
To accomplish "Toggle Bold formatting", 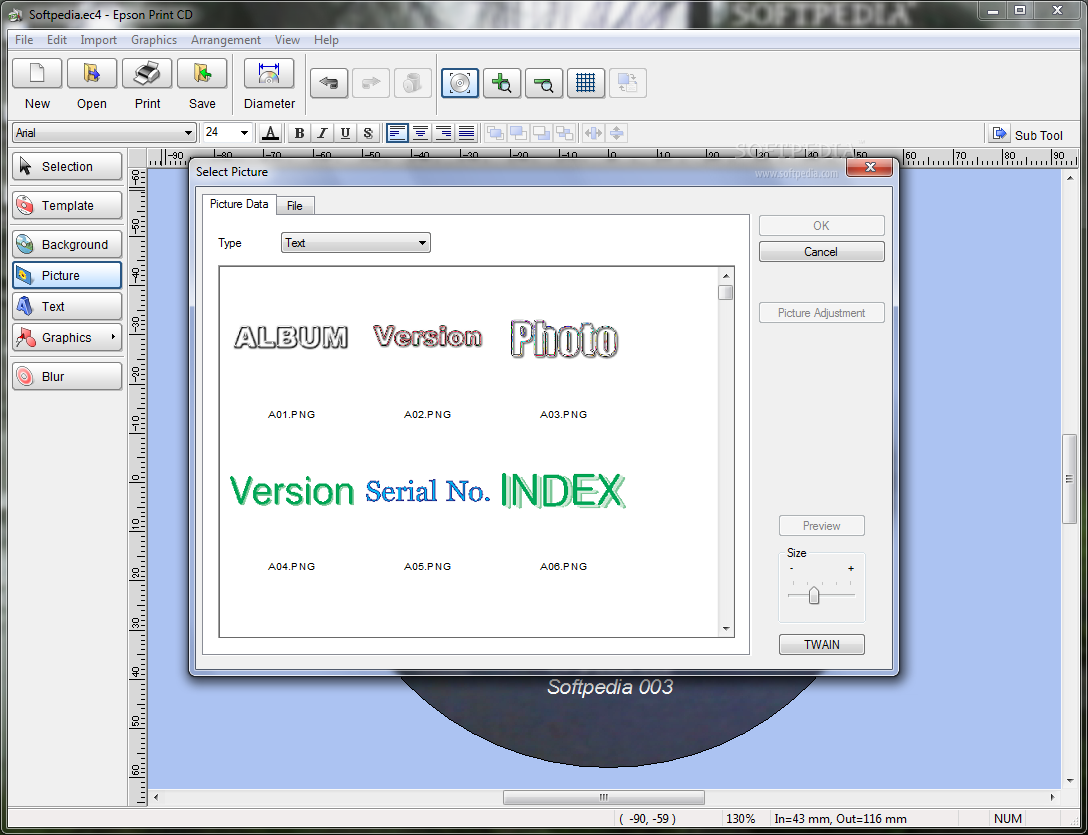I will (299, 133).
